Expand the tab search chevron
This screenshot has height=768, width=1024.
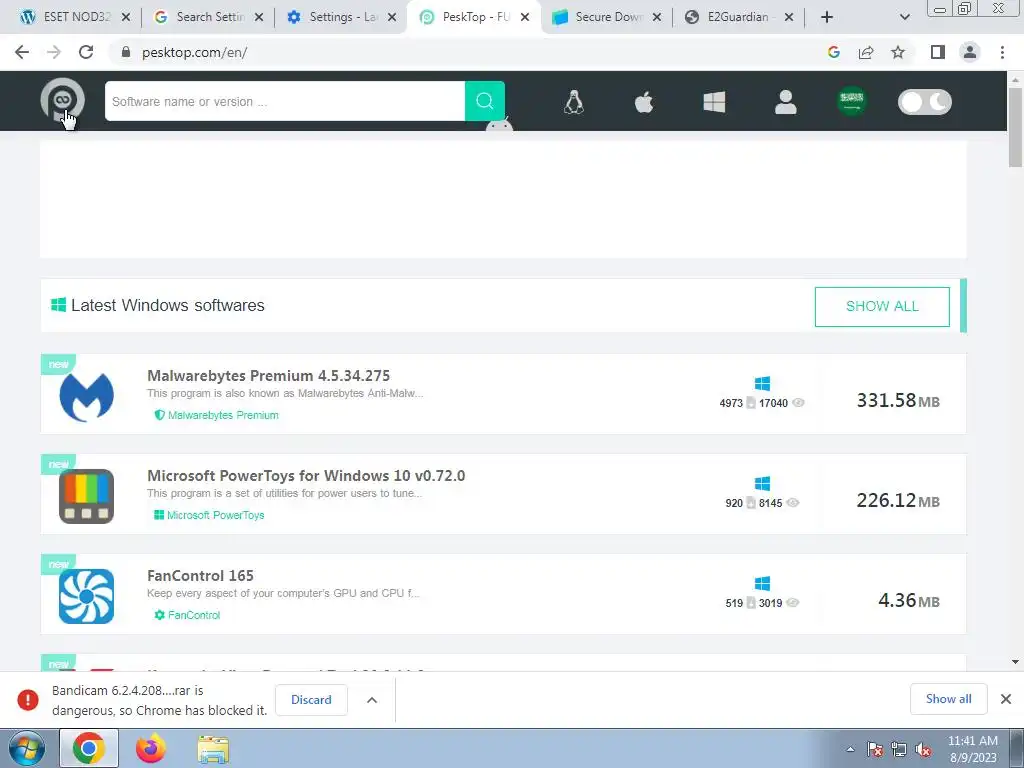904,18
